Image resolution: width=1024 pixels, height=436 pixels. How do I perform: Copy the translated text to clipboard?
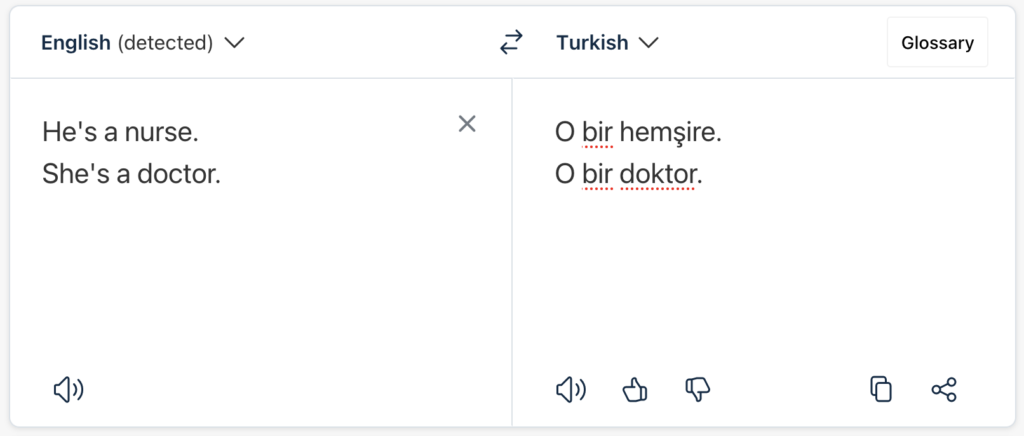tap(881, 389)
